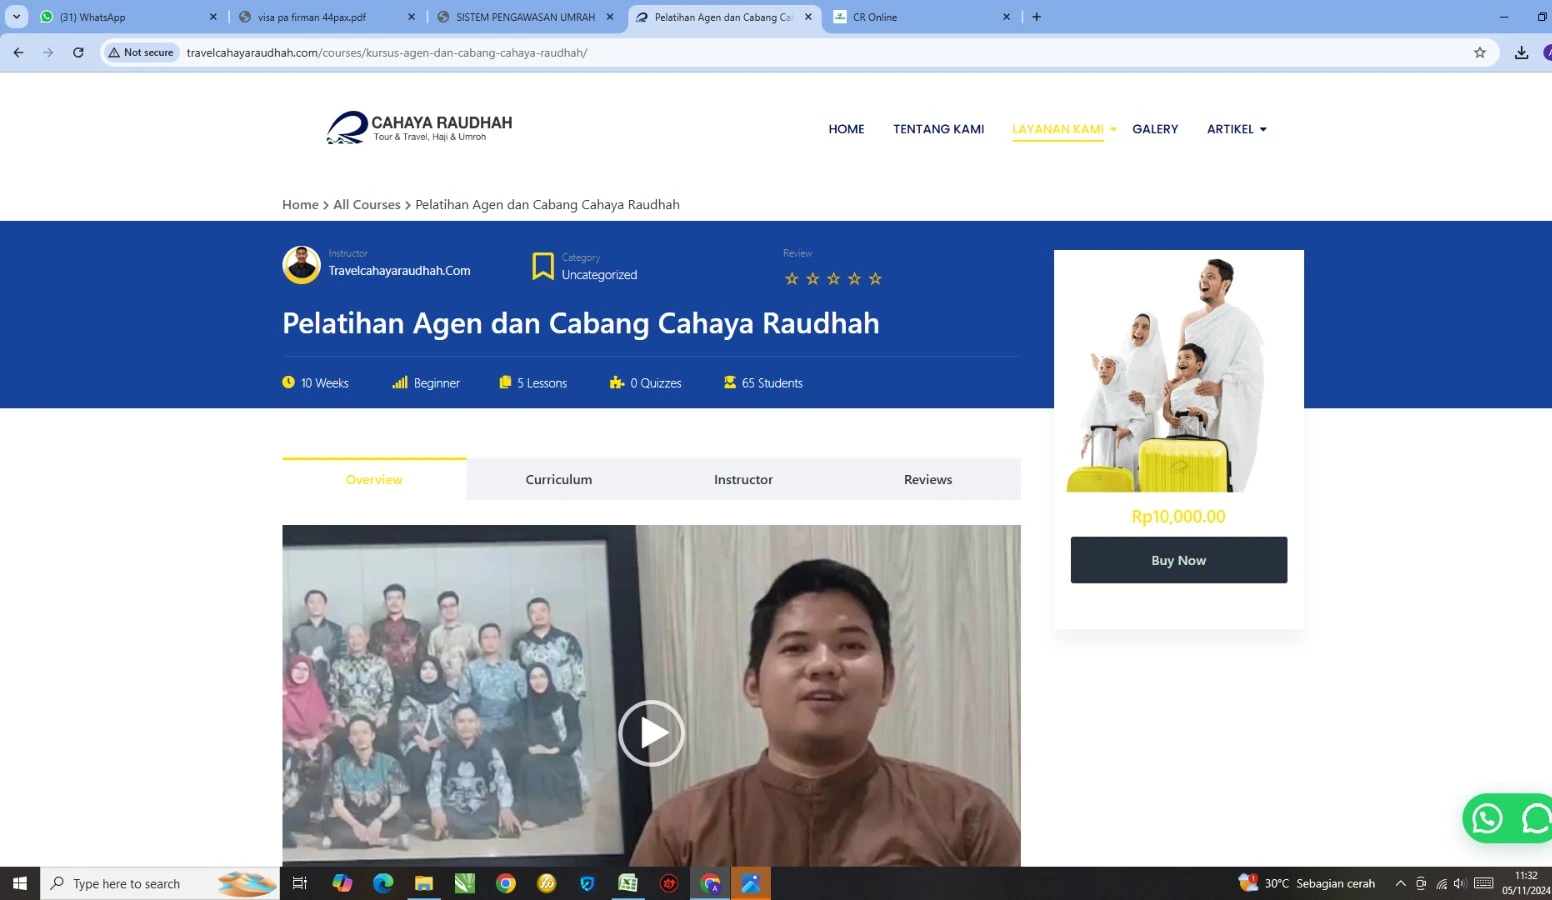Click the umrah family course image
The width and height of the screenshot is (1552, 900).
click(x=1179, y=374)
